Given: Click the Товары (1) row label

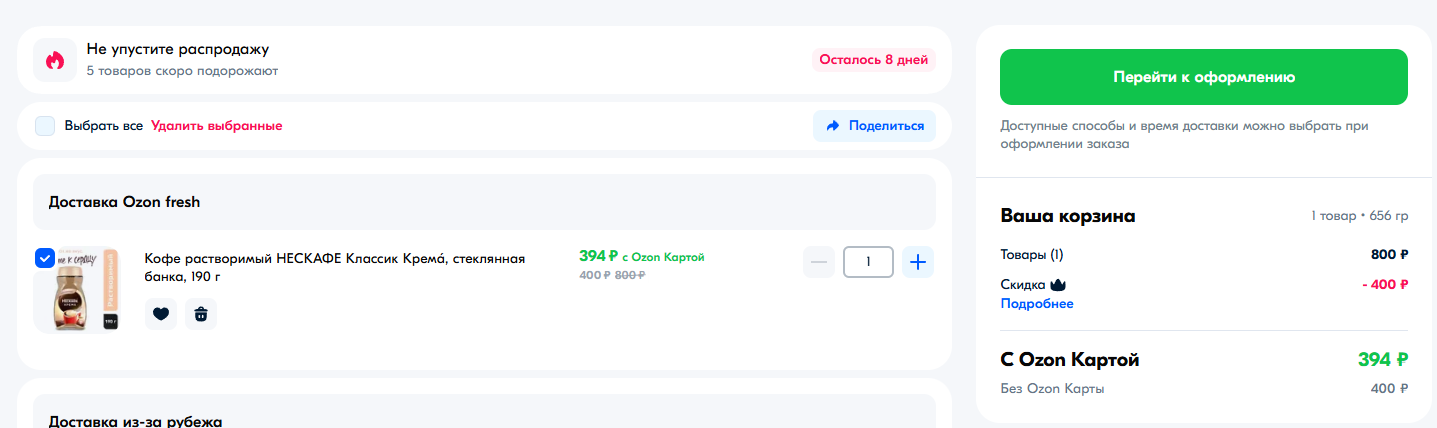Looking at the screenshot, I should 1032,255.
